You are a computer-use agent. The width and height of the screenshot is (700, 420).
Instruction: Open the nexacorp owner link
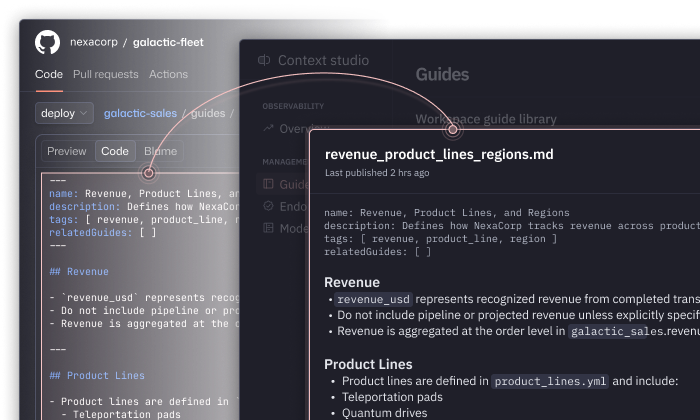(94, 42)
